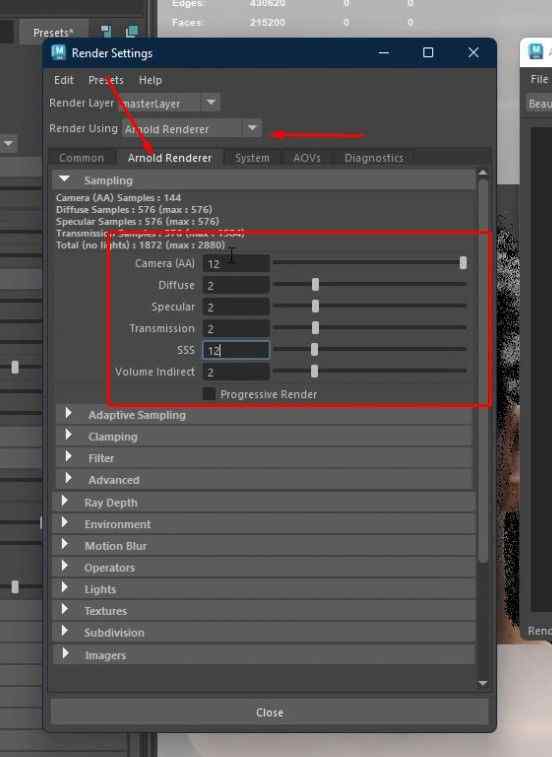The image size is (552, 757).
Task: Enable the Progressive Render checkbox
Action: (x=209, y=394)
